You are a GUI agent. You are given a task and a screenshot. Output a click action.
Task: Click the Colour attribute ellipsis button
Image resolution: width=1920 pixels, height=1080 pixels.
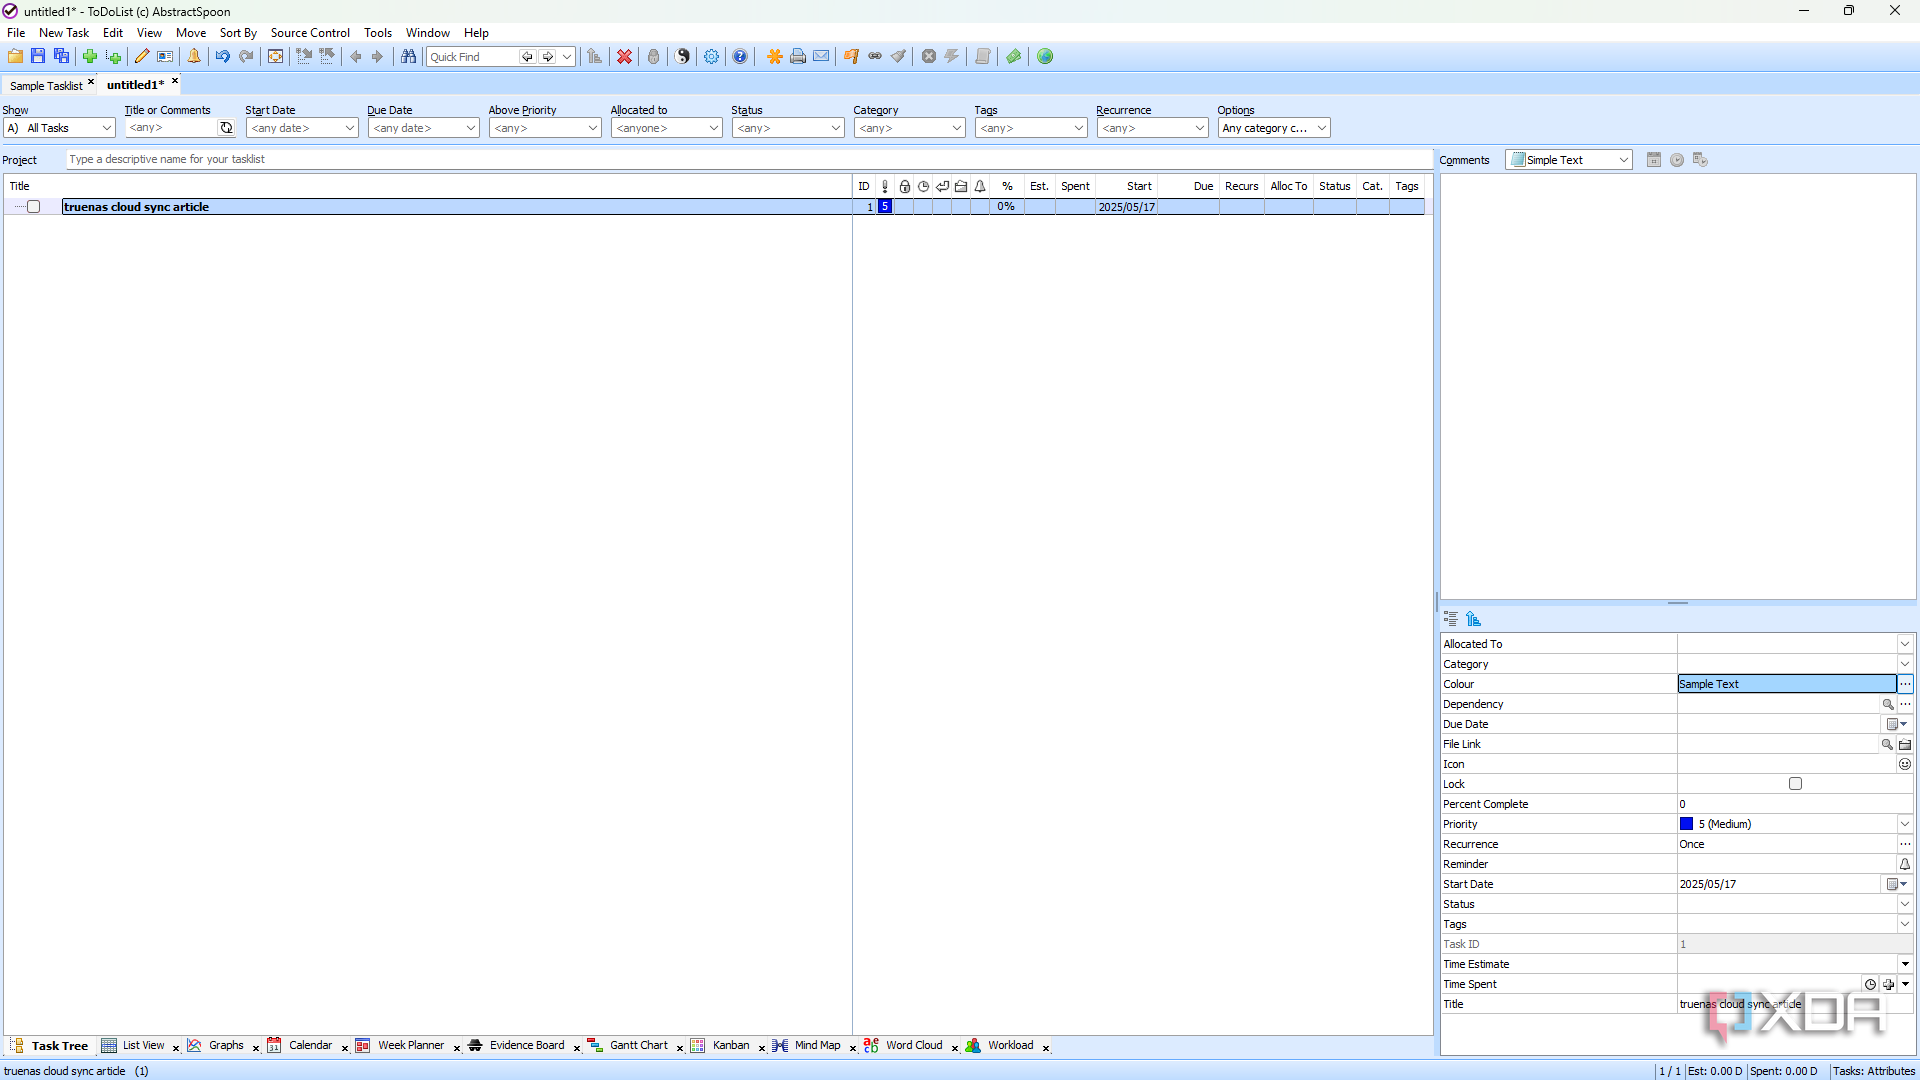tap(1905, 684)
